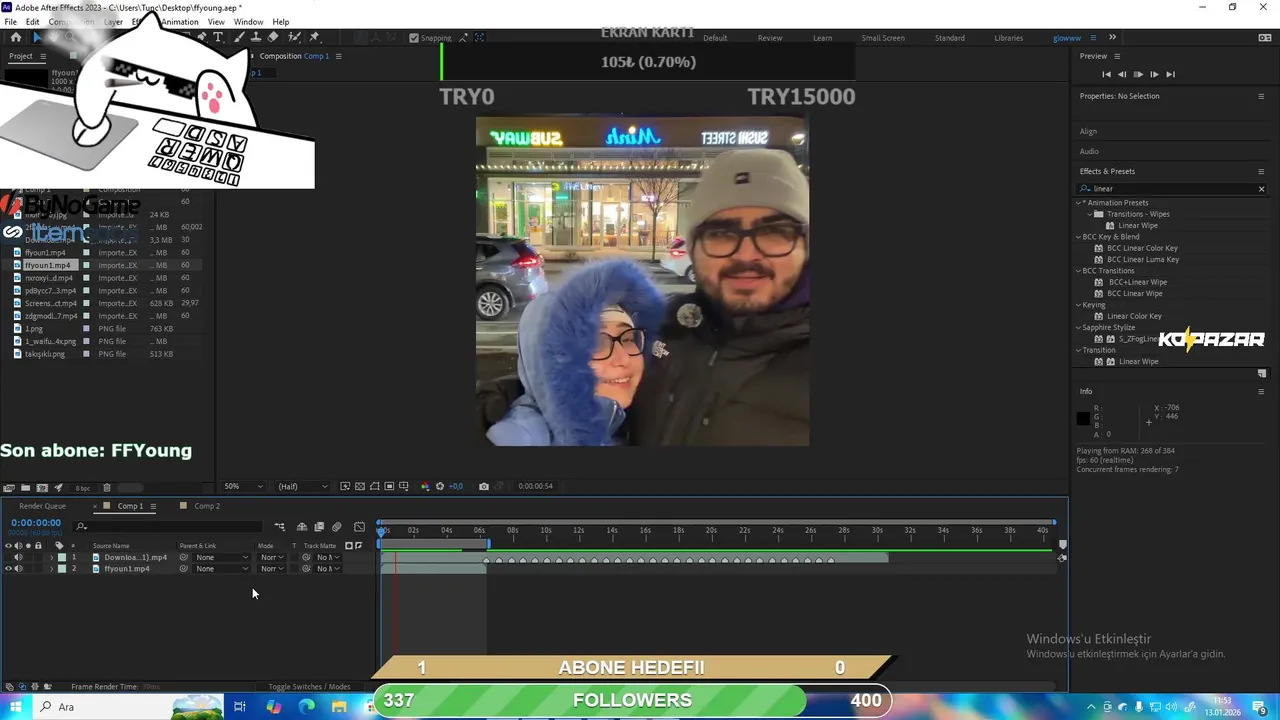1280x720 pixels.
Task: Click the new animation preset icon in Effects panel
Action: point(1261,374)
